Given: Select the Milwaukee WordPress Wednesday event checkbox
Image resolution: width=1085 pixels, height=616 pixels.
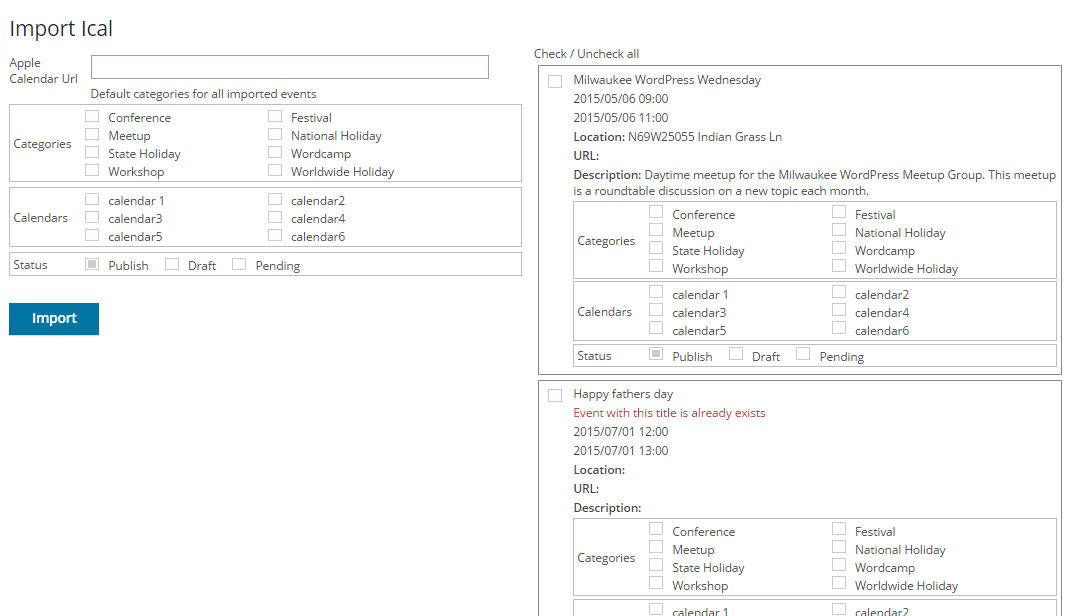Looking at the screenshot, I should tap(555, 82).
